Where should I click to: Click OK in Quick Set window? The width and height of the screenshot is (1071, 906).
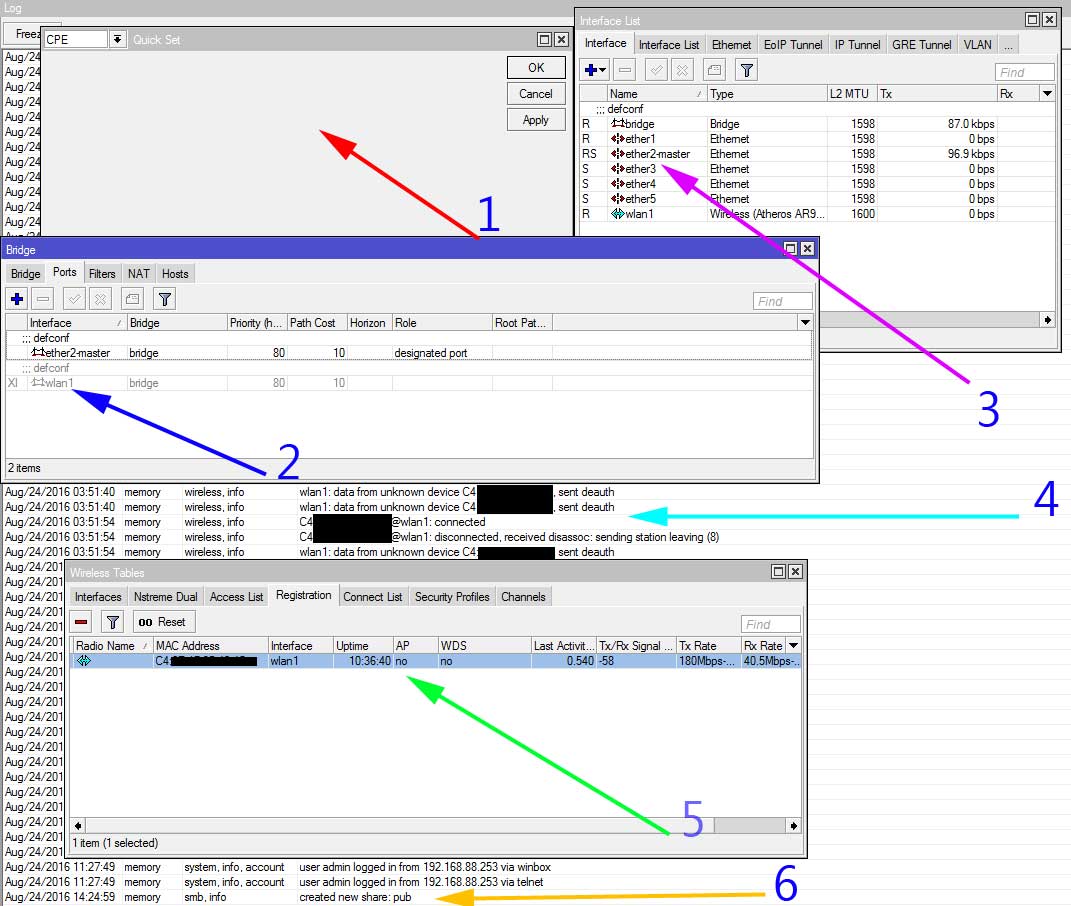pyautogui.click(x=536, y=68)
